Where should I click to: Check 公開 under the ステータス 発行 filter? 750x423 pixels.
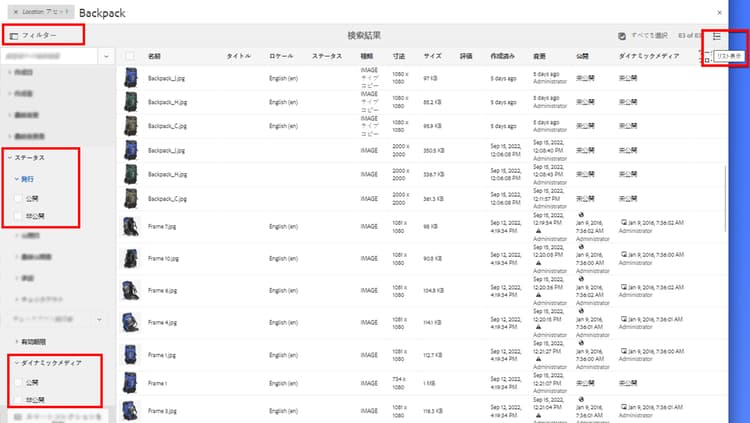pos(18,198)
